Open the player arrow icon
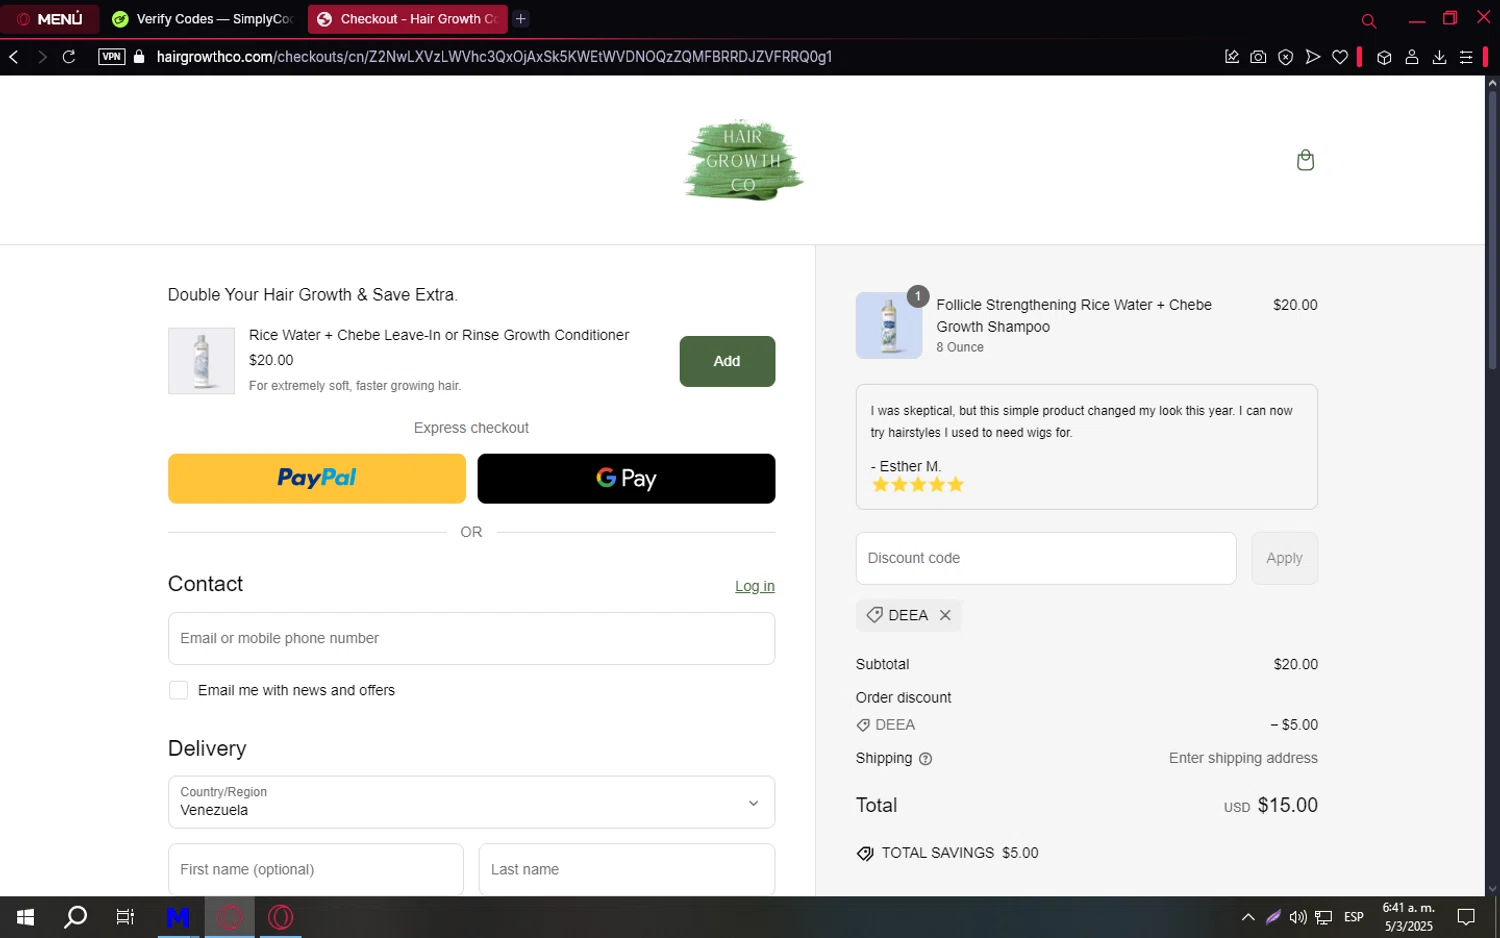The width and height of the screenshot is (1500, 938). click(x=1313, y=57)
